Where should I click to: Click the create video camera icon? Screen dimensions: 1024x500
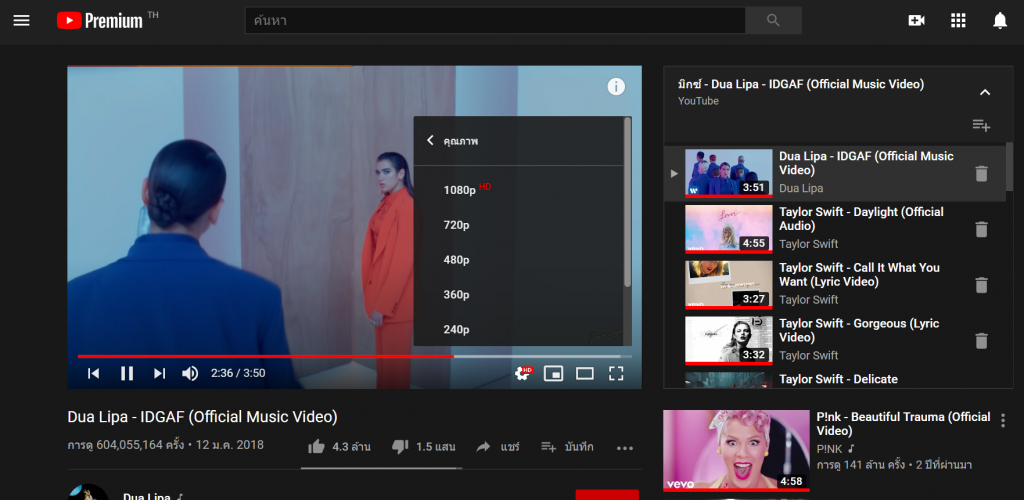[x=916, y=21]
